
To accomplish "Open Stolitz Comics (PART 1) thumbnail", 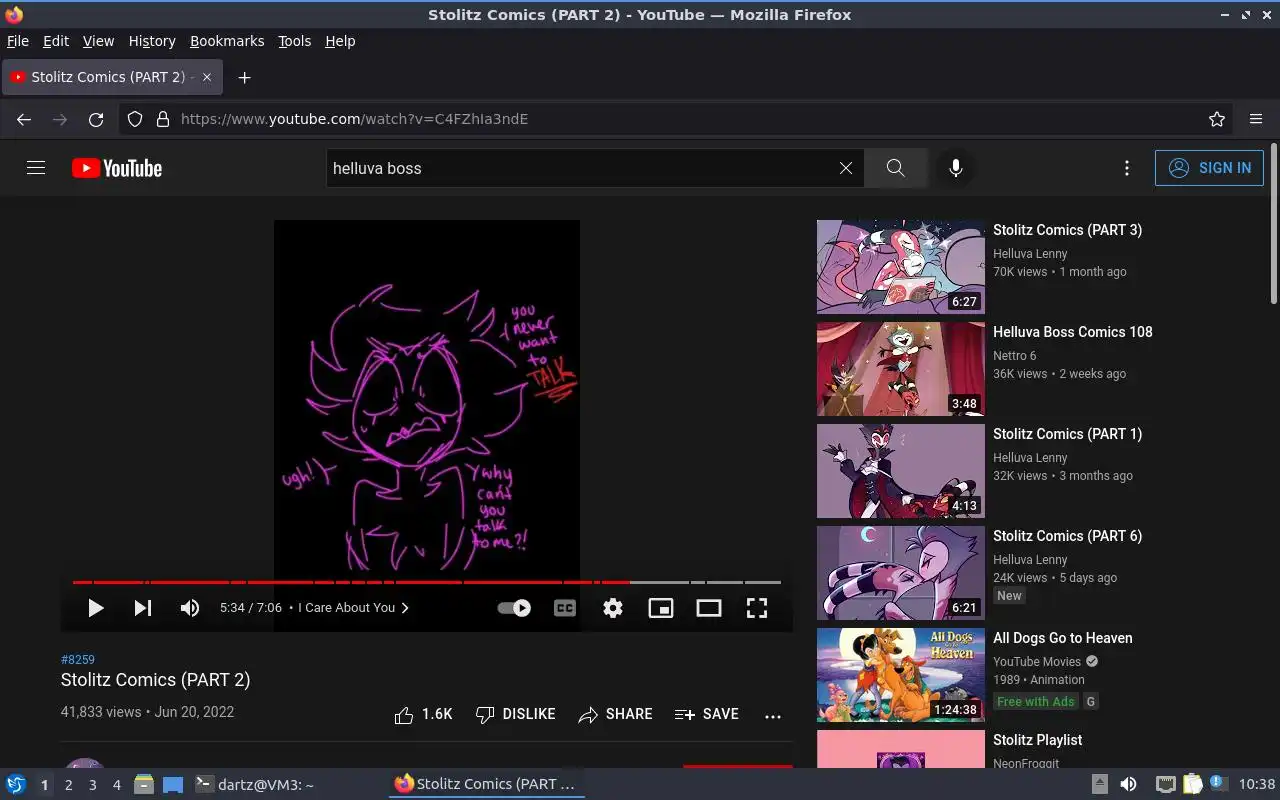I will click(901, 471).
